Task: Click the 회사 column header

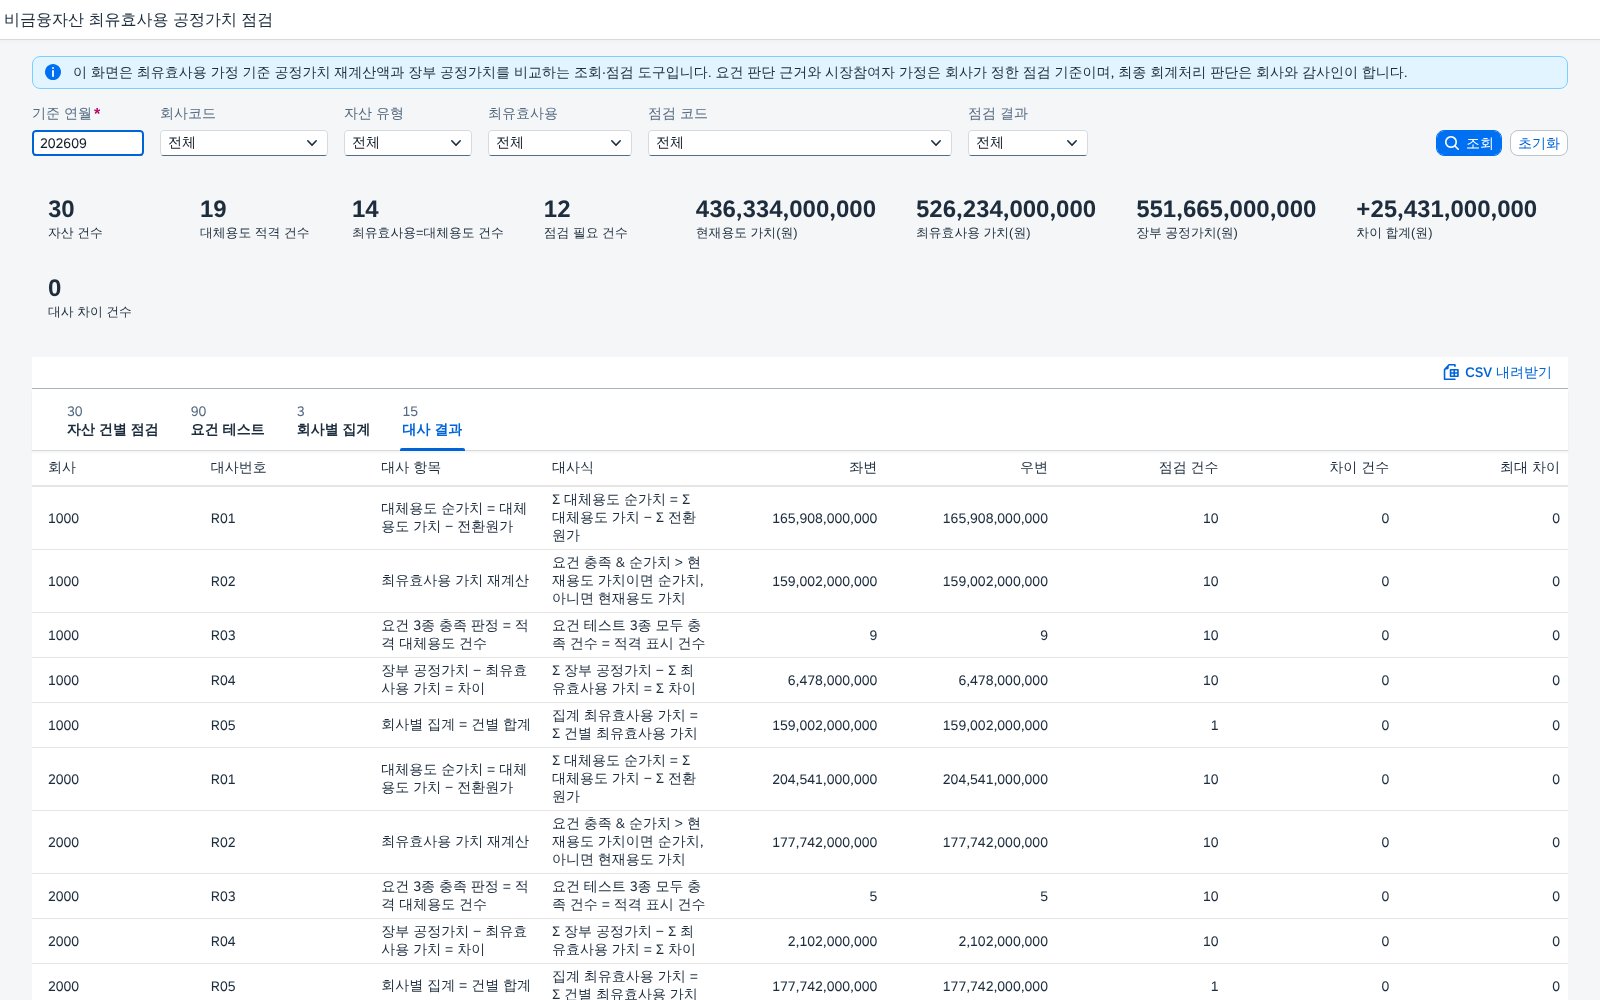Action: pyautogui.click(x=62, y=467)
